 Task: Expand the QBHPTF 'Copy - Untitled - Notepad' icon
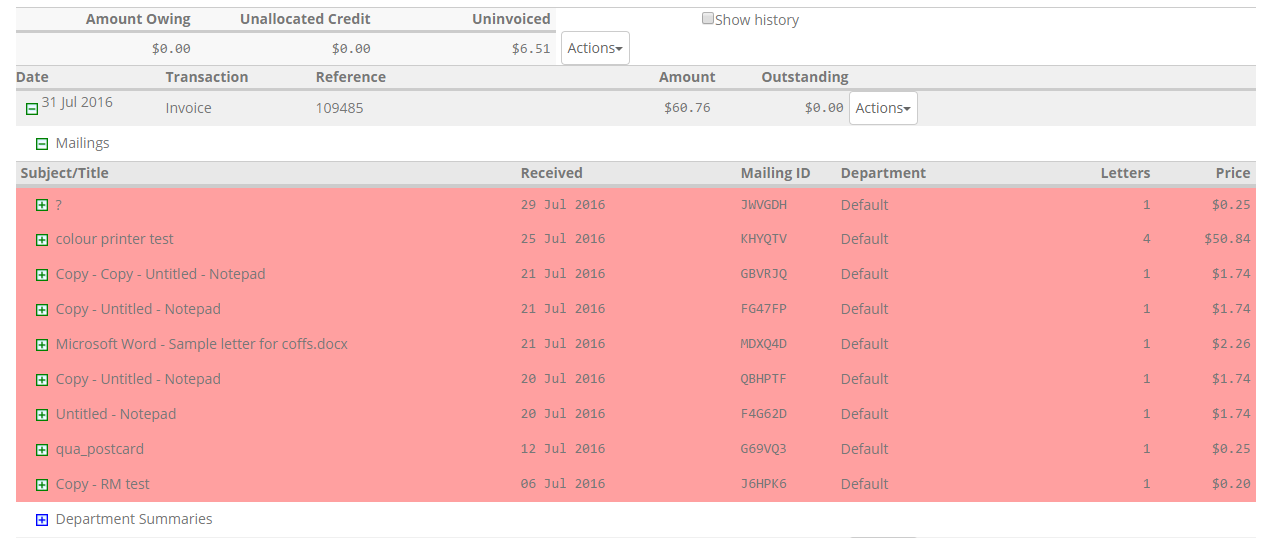click(42, 380)
